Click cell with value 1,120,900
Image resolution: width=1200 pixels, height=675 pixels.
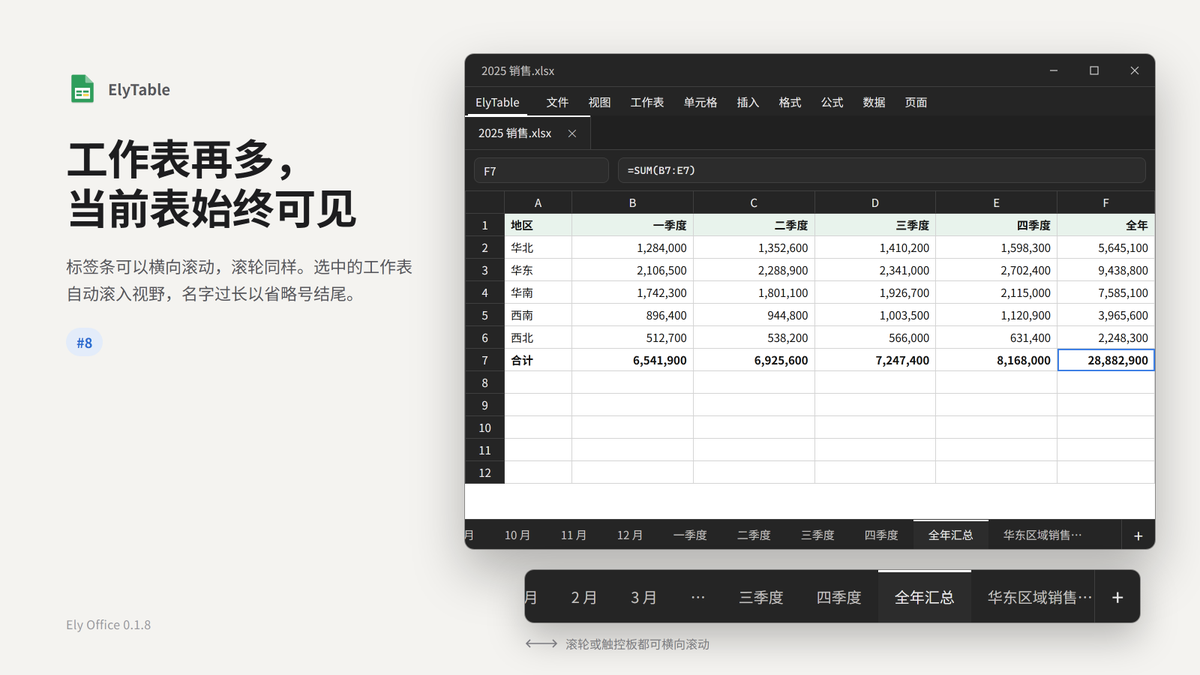[996, 315]
